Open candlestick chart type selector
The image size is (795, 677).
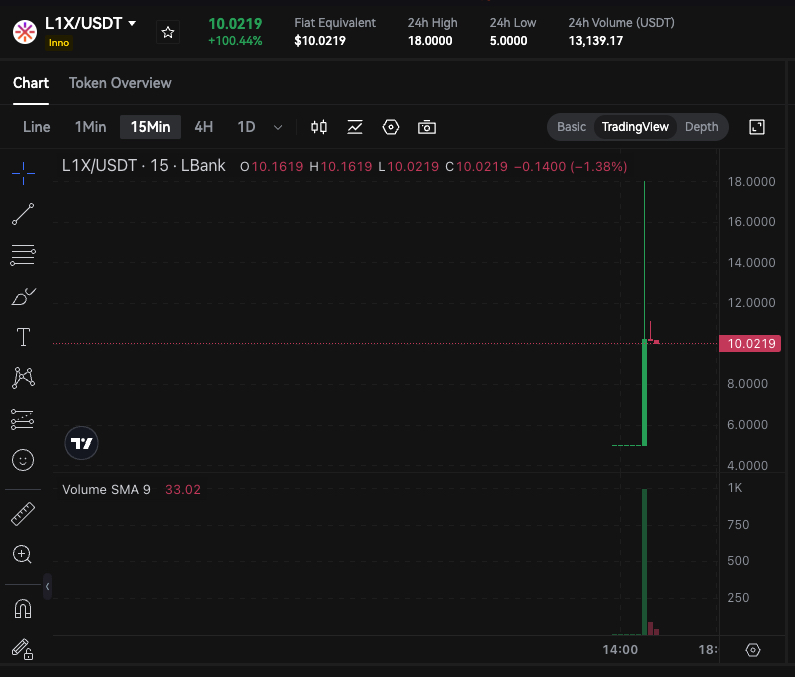tap(319, 127)
